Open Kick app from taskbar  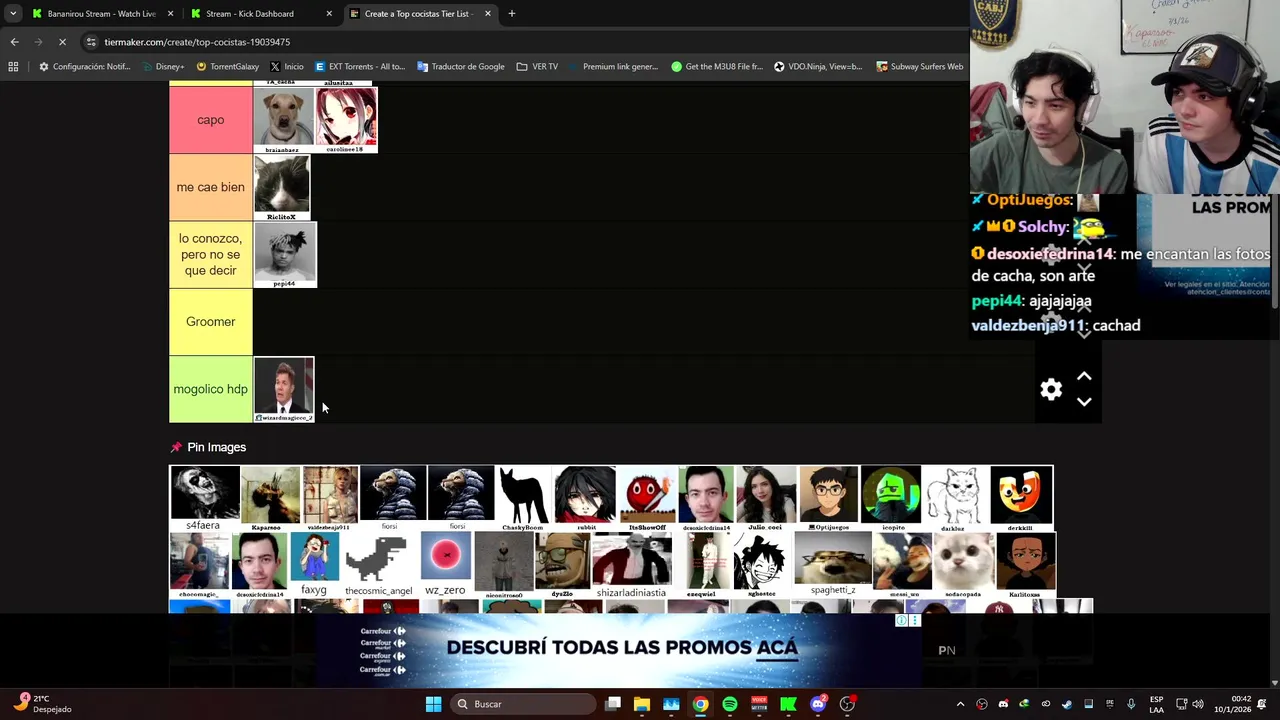pos(788,704)
